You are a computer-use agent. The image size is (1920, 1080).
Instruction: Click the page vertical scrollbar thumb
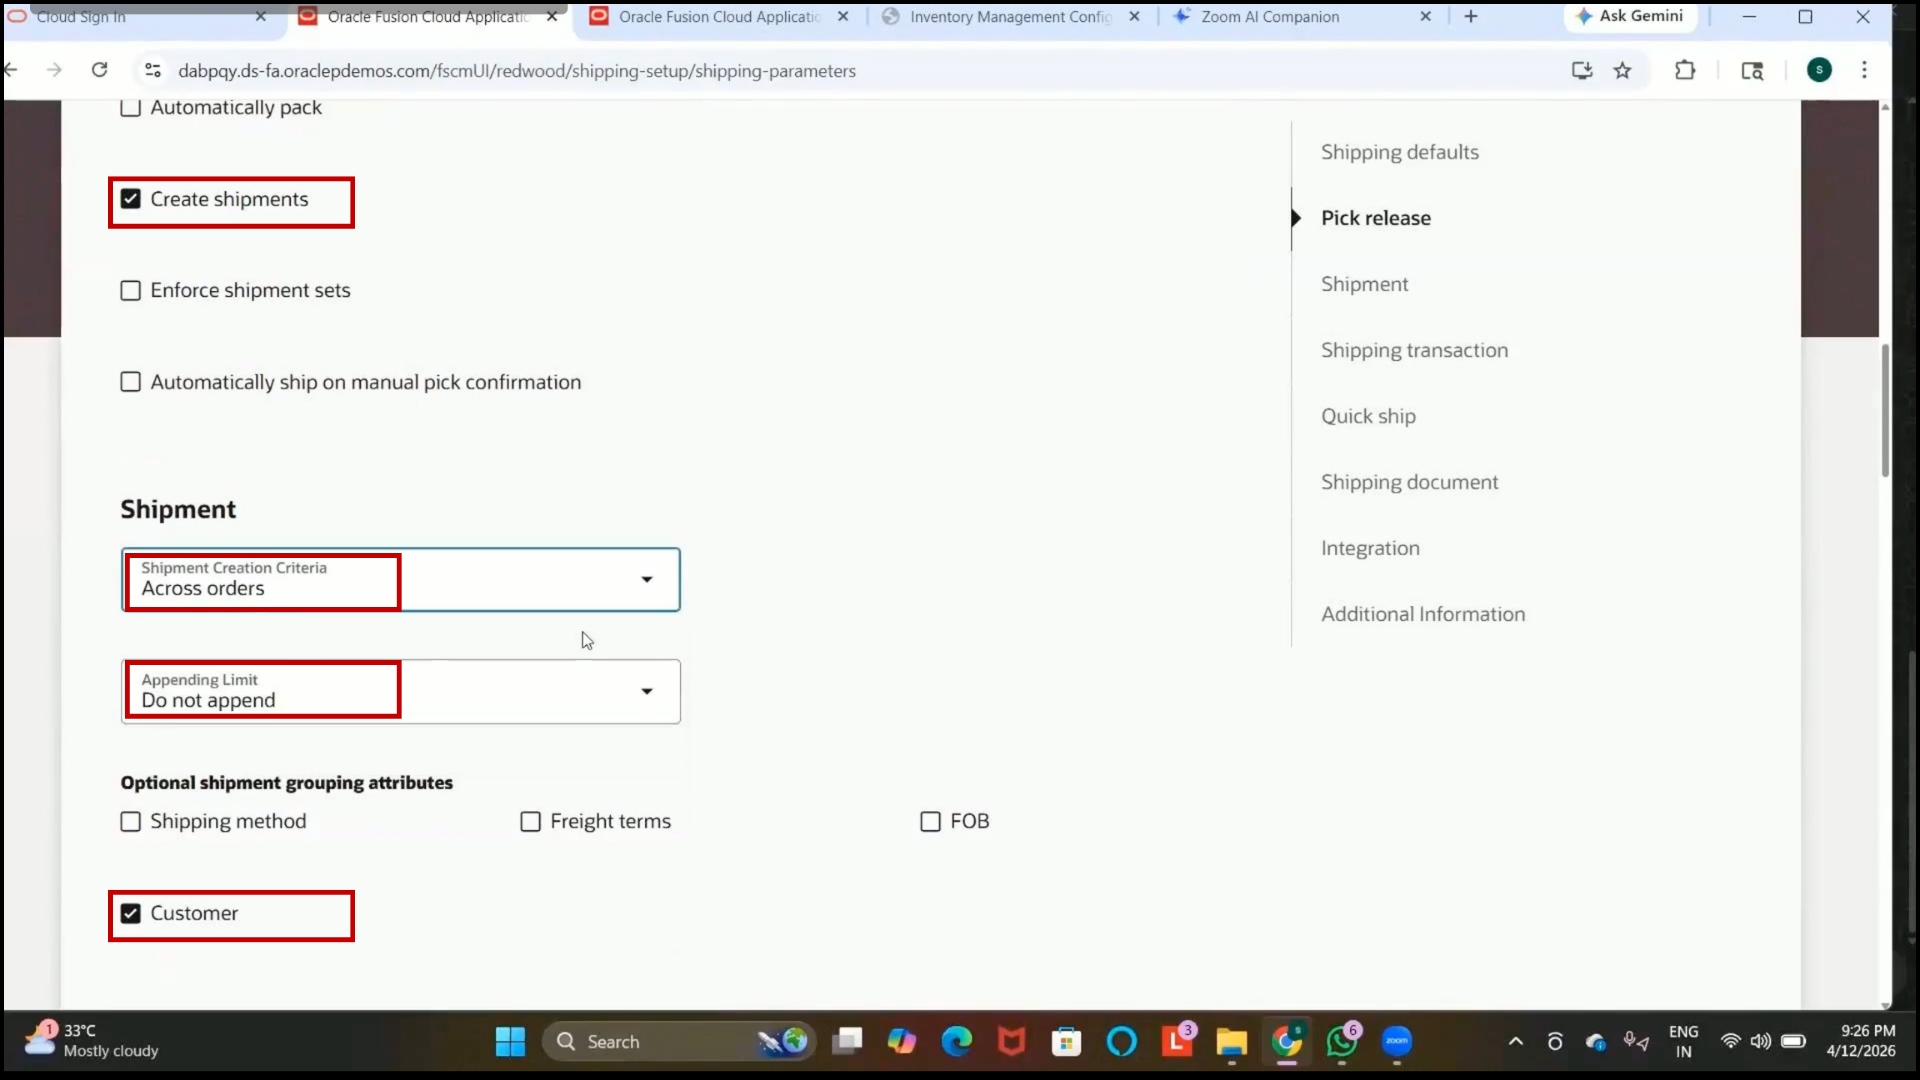pyautogui.click(x=1885, y=410)
